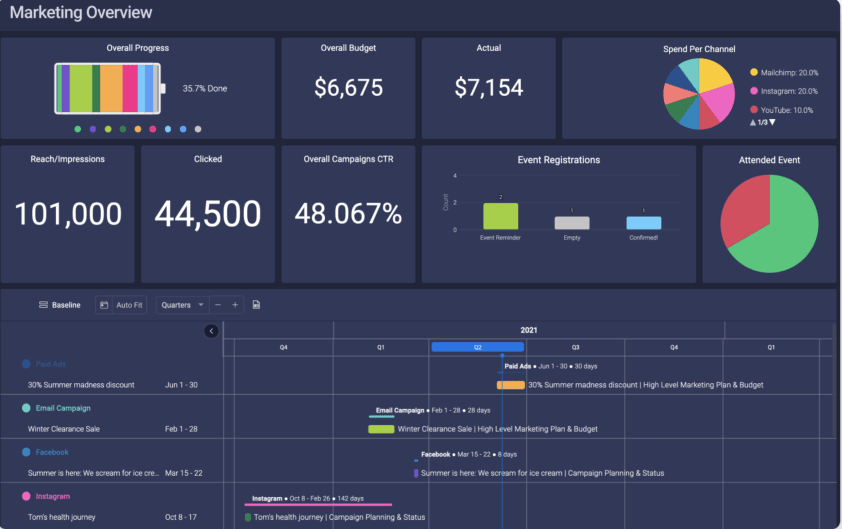Zoom in the timeline with the plus button
The image size is (842, 529).
click(235, 305)
